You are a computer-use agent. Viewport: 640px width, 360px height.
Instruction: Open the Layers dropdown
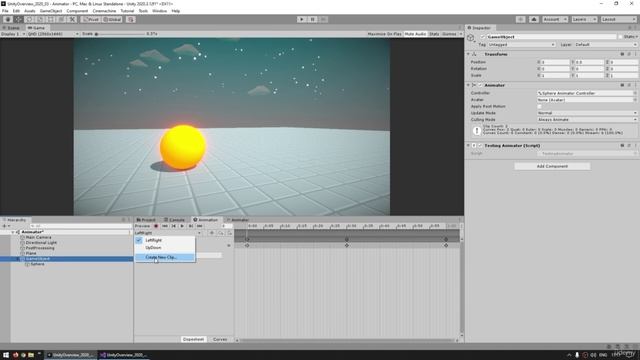584,19
